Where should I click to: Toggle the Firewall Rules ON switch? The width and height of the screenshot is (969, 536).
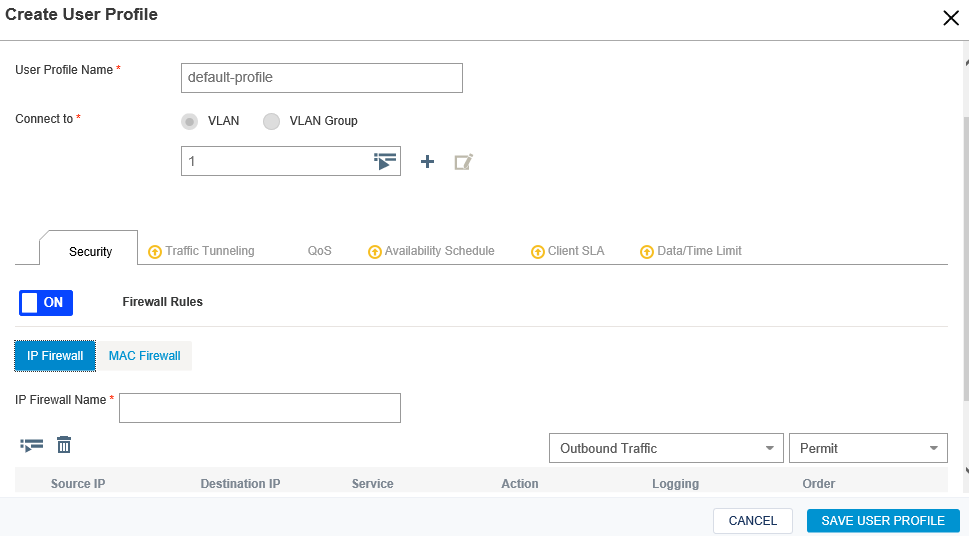(46, 302)
